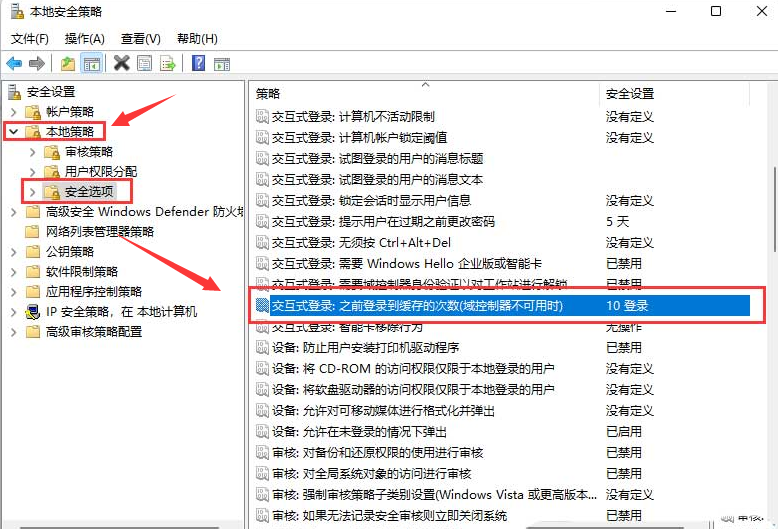778x529 pixels.
Task: Toggle the show/hide console tree icon
Action: point(92,64)
